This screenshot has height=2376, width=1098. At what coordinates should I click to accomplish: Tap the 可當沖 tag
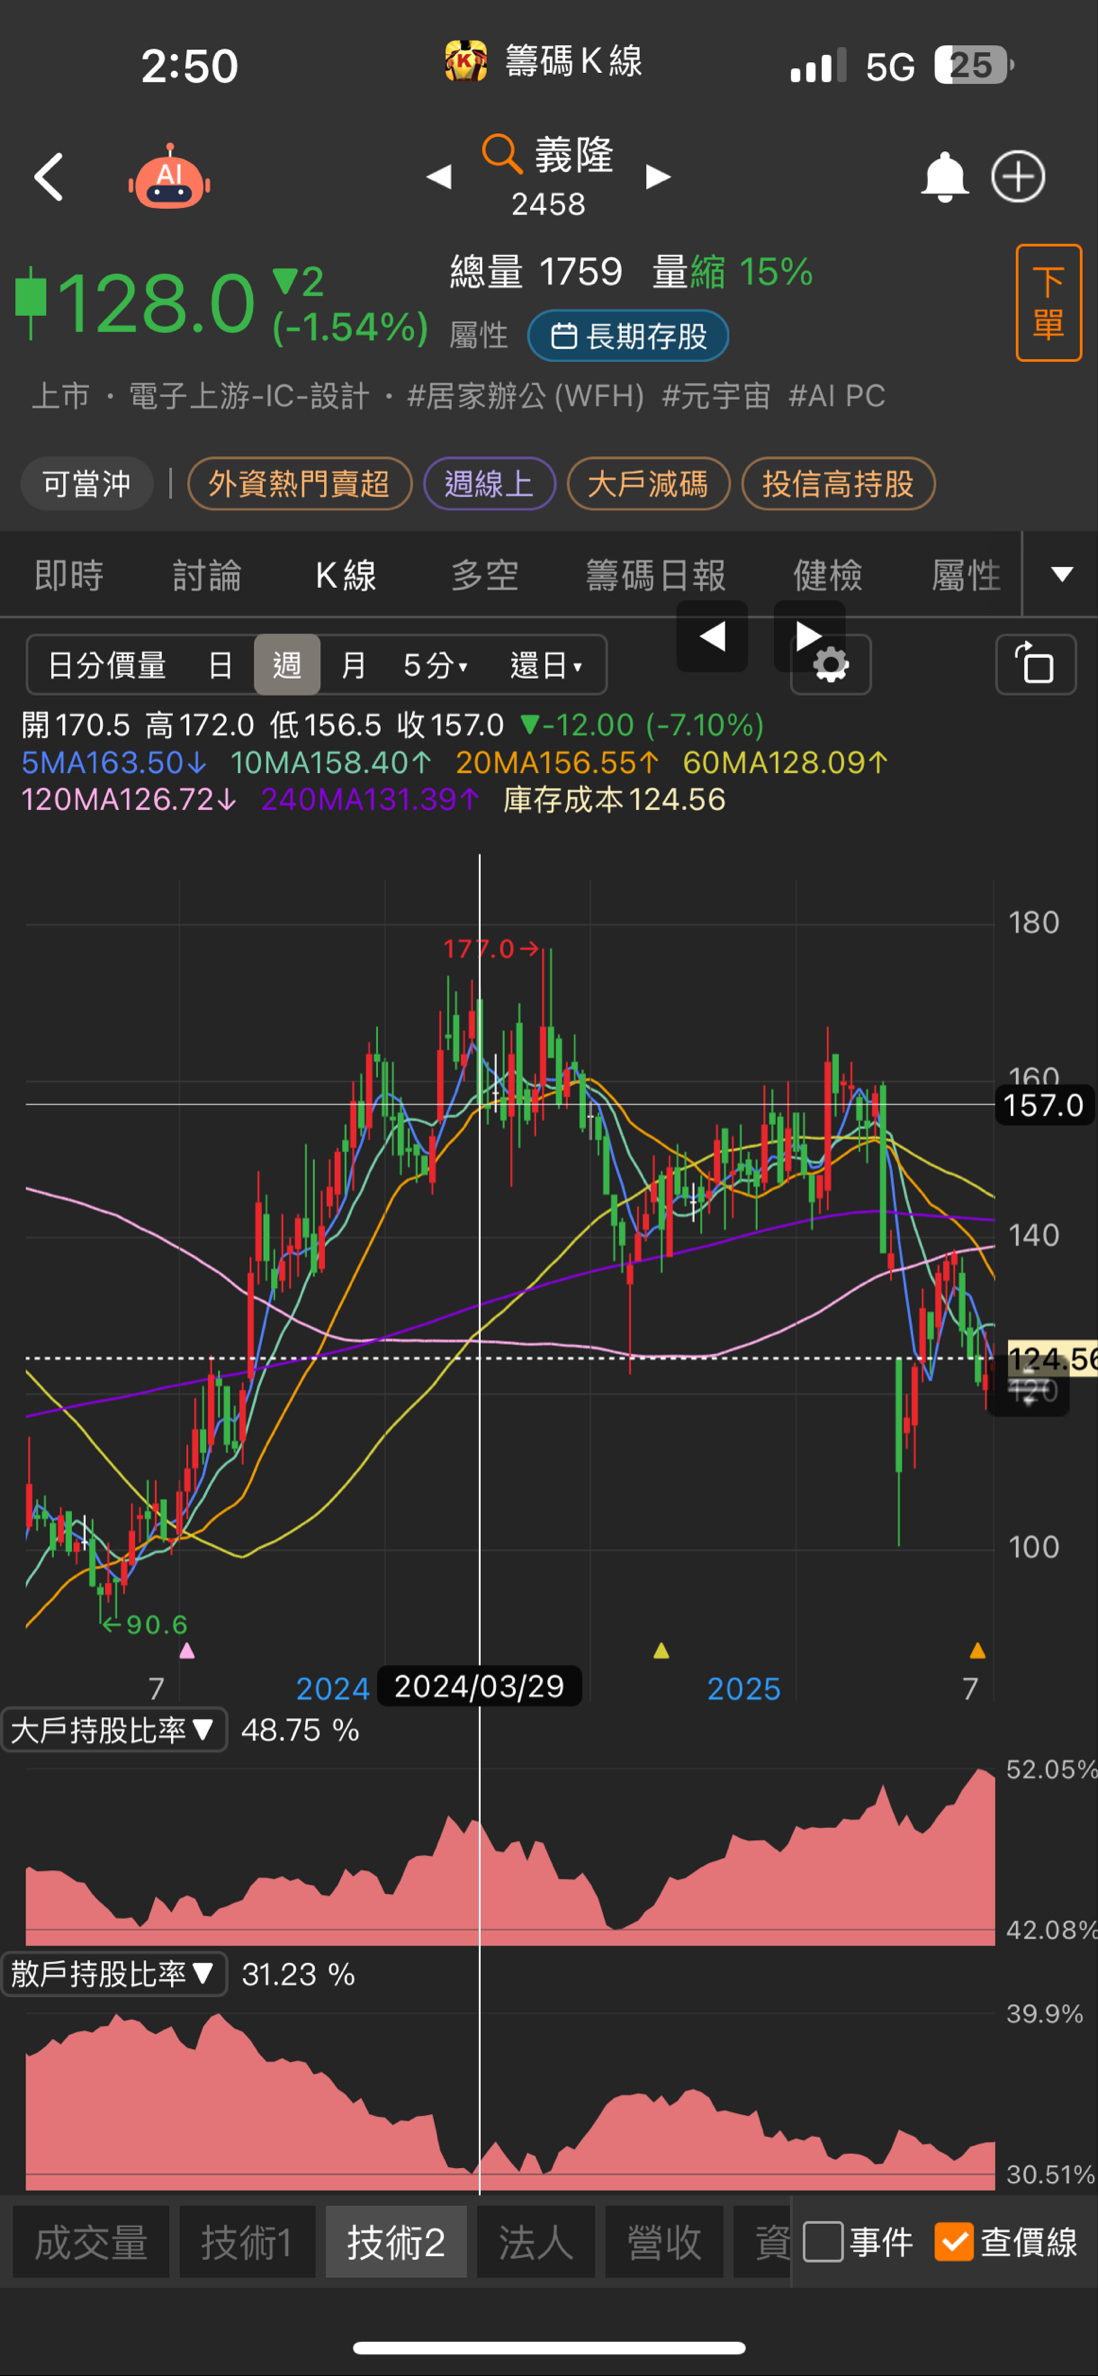87,484
